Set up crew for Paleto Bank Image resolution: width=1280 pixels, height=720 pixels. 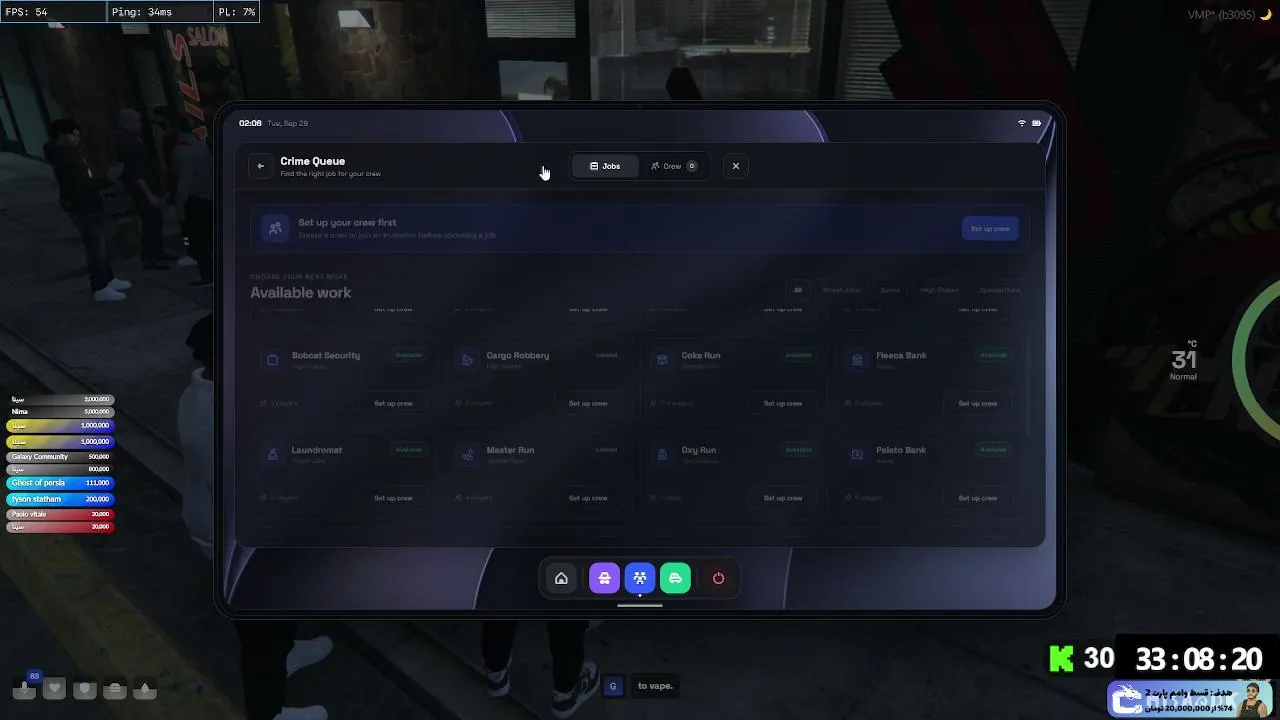pyautogui.click(x=978, y=498)
